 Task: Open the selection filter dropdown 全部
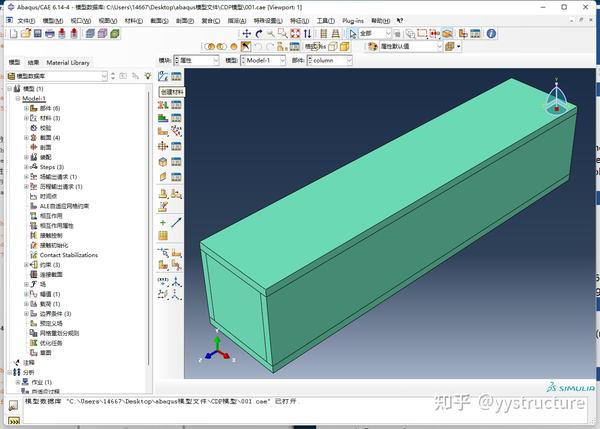(375, 34)
